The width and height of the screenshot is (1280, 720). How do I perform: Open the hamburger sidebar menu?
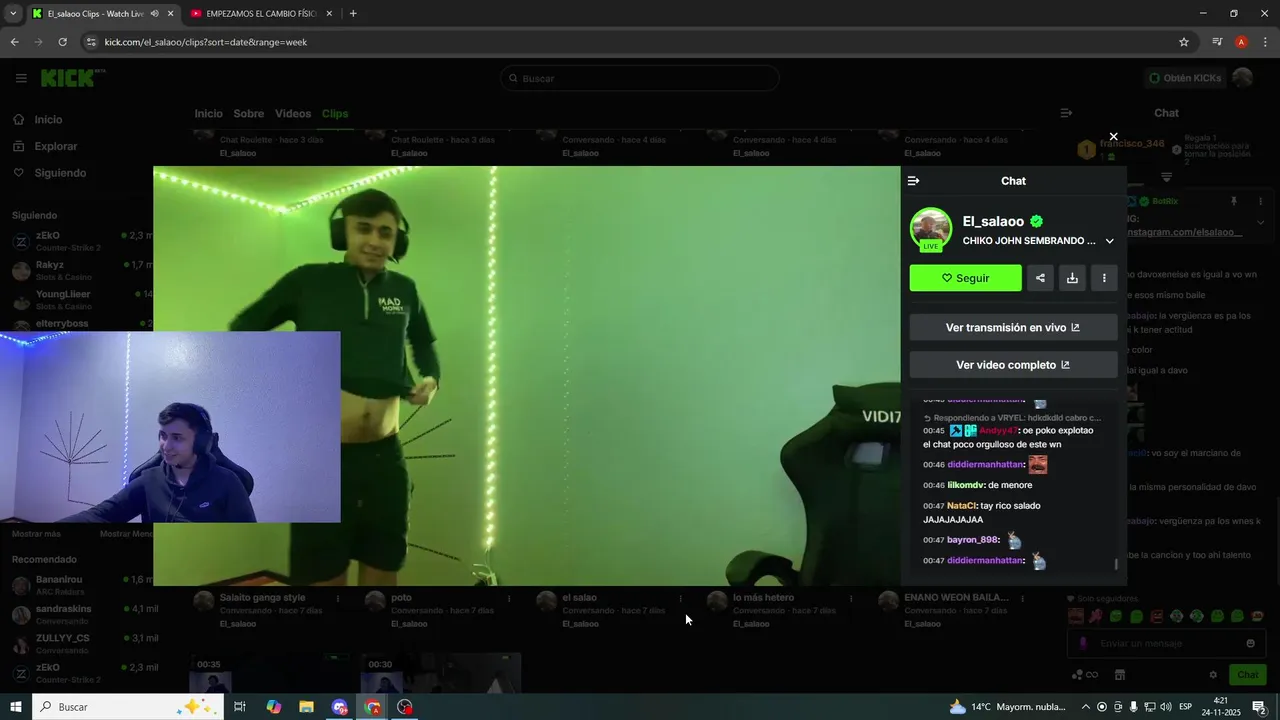point(21,78)
